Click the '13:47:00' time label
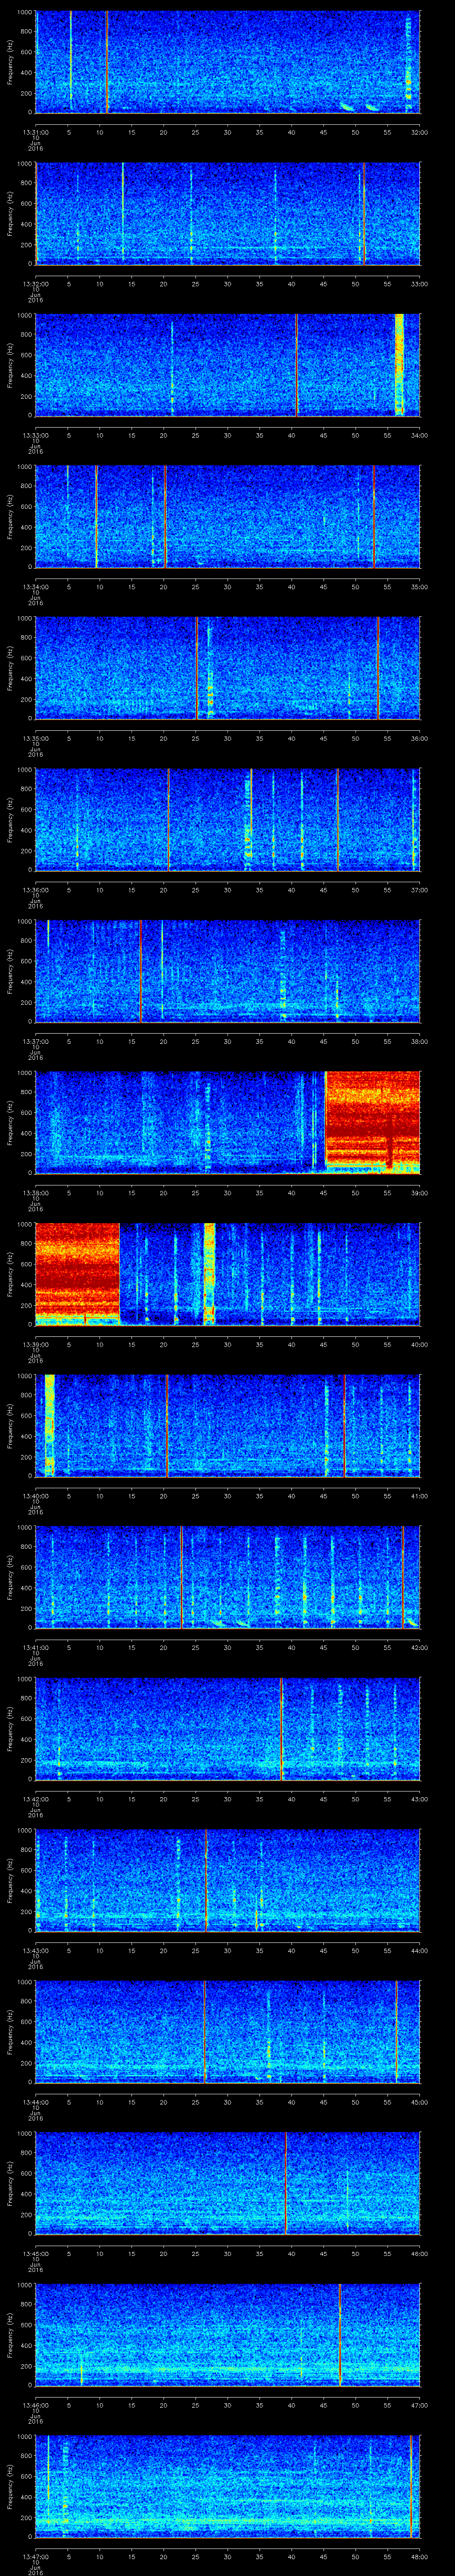The width and height of the screenshot is (455, 2576). [35, 2556]
